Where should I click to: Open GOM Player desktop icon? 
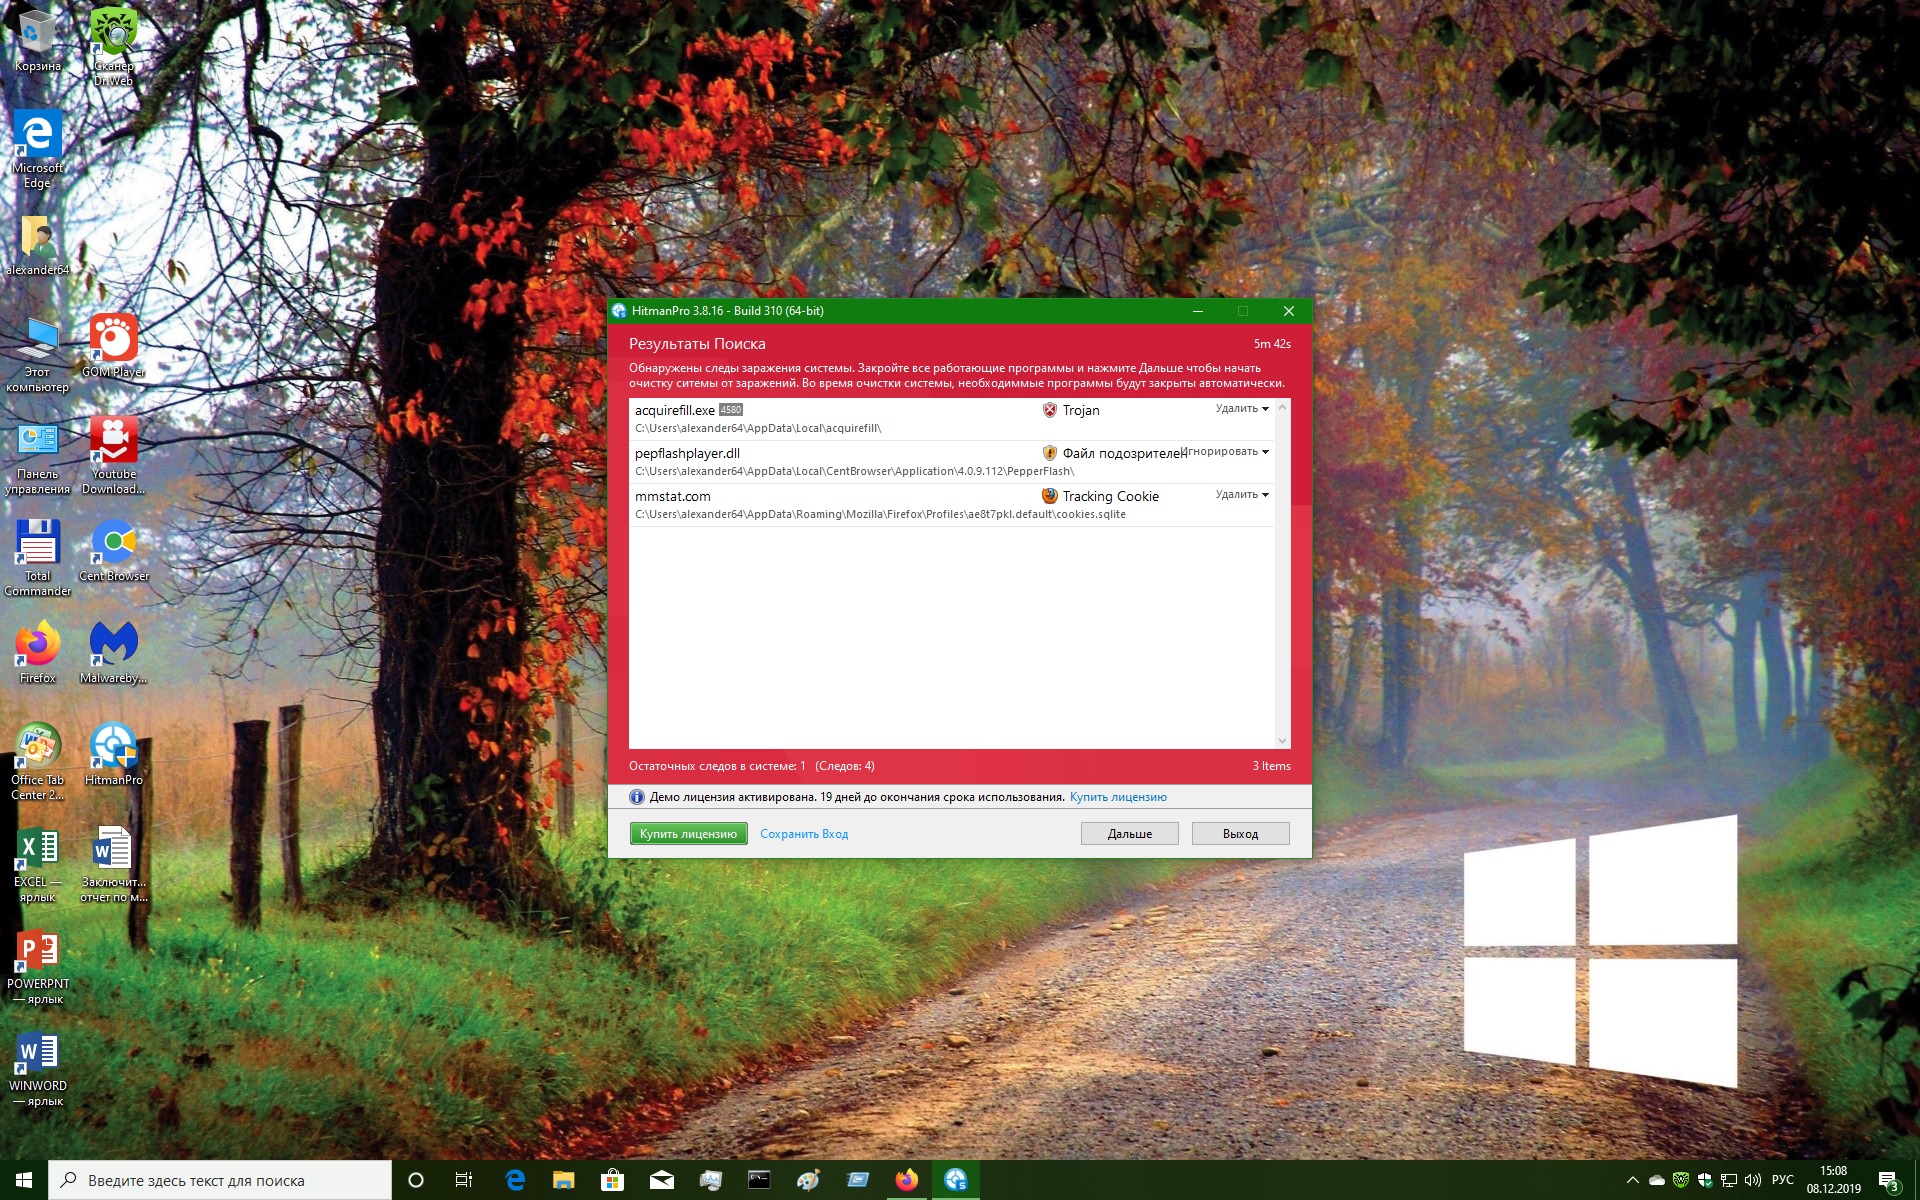113,340
